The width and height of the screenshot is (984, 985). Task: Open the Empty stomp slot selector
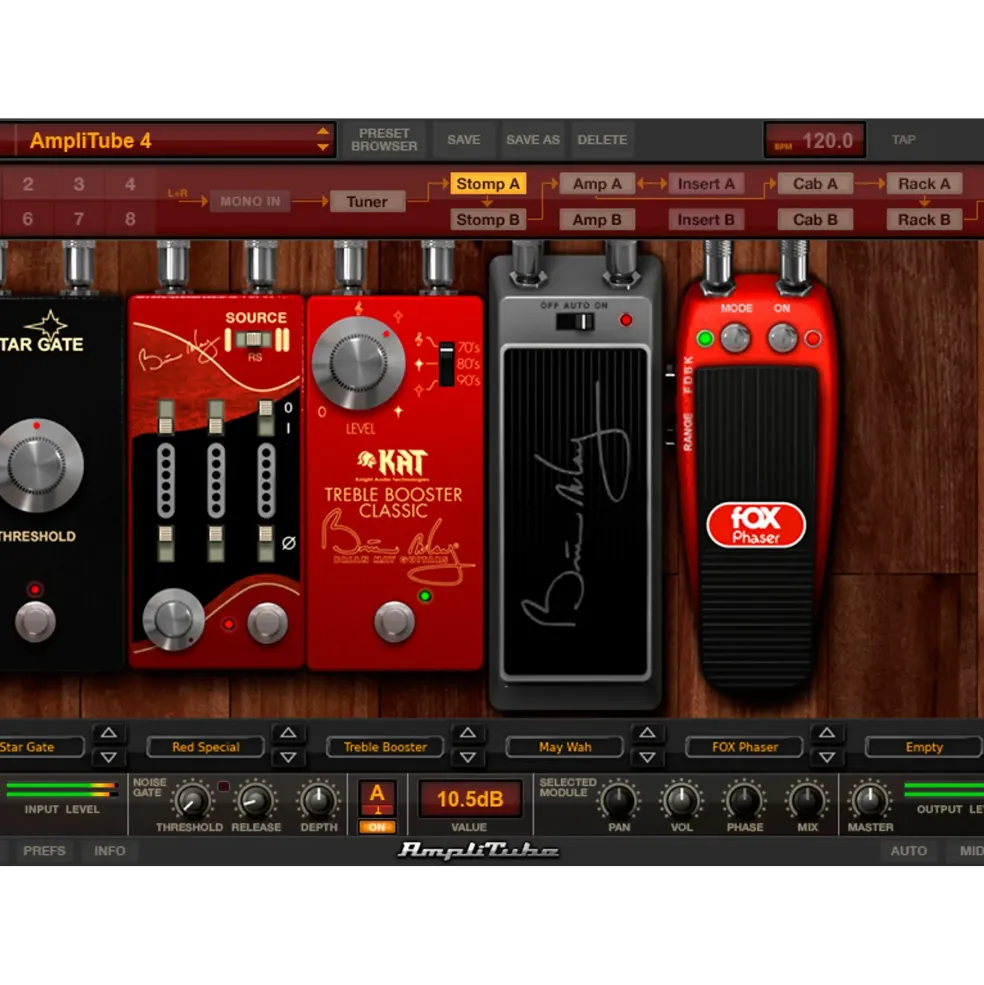tap(924, 747)
